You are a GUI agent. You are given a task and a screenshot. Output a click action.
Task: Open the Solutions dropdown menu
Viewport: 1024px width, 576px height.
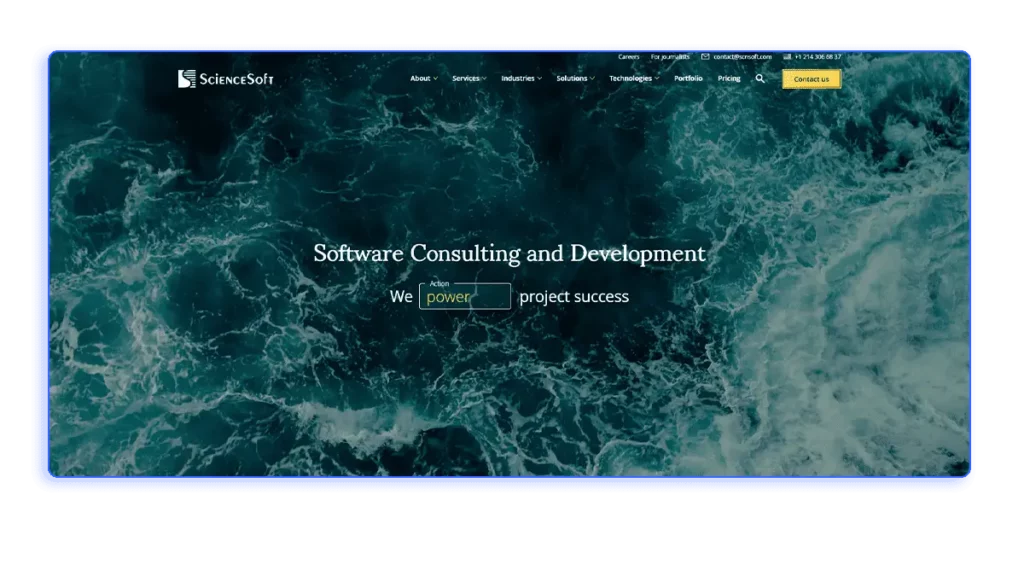click(571, 79)
